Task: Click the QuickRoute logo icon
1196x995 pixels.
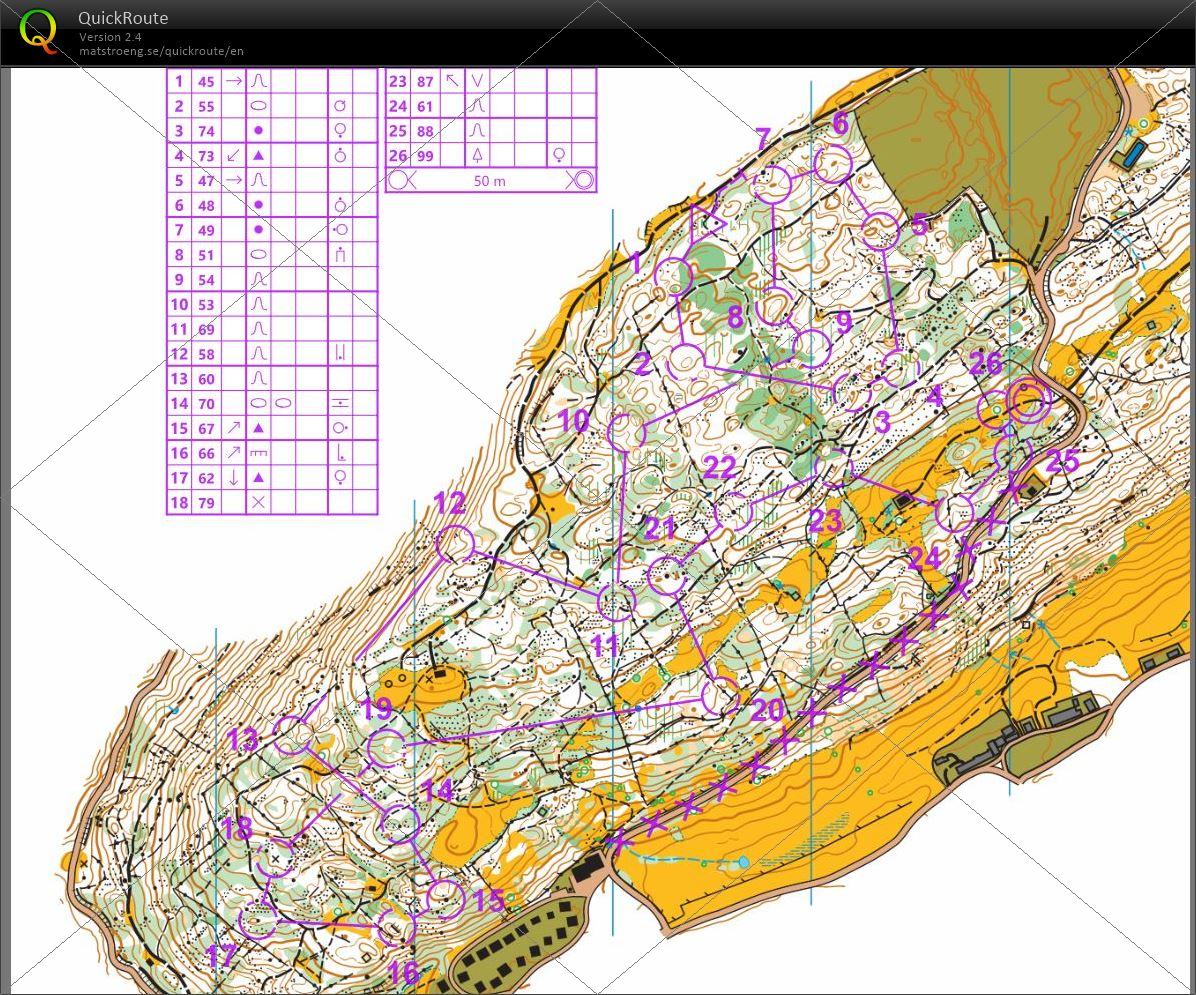Action: click(x=39, y=30)
